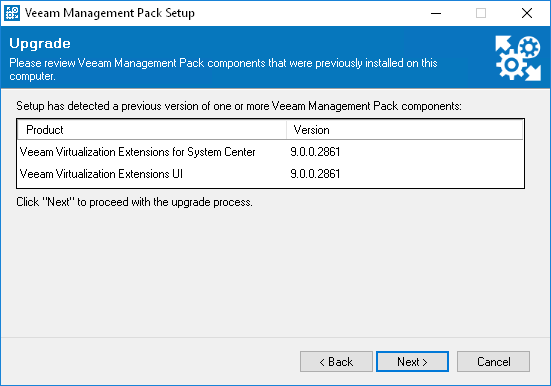The image size is (551, 386).
Task: Click the Product column header
Action: 152,130
